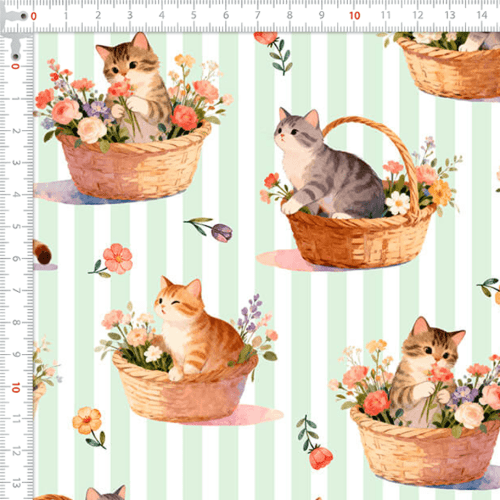500x500 pixels.
Task: Click the number 5 on the horizontal ruler
Action: click(194, 15)
